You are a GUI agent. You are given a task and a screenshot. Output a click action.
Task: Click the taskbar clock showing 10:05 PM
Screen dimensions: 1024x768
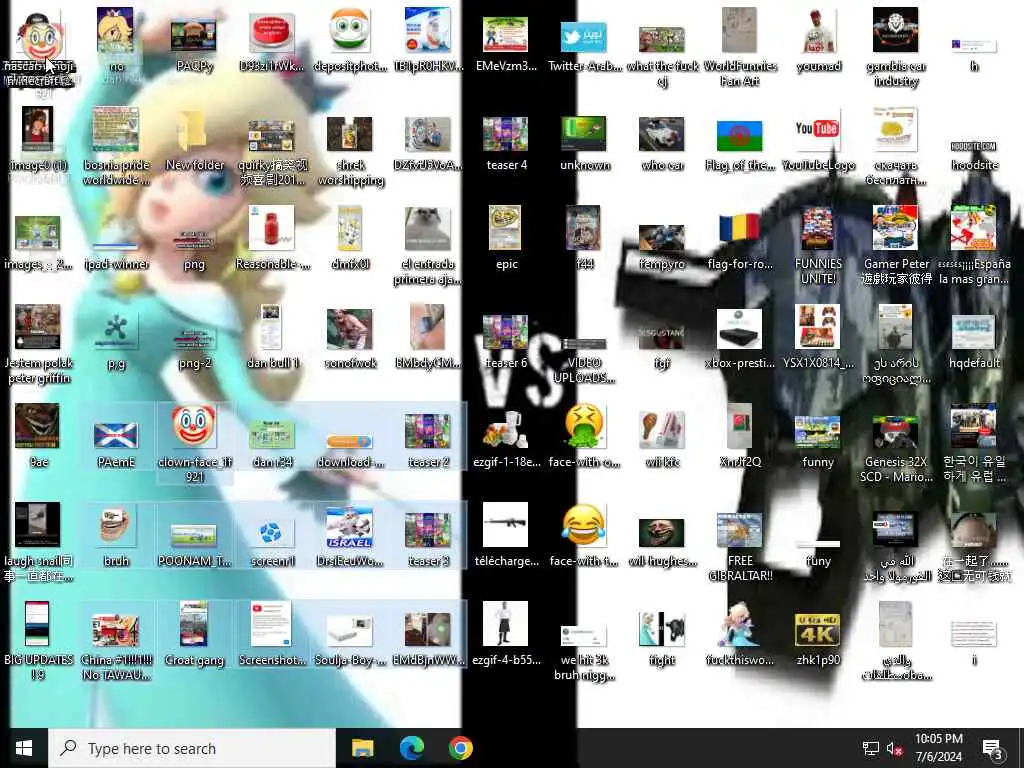[938, 748]
